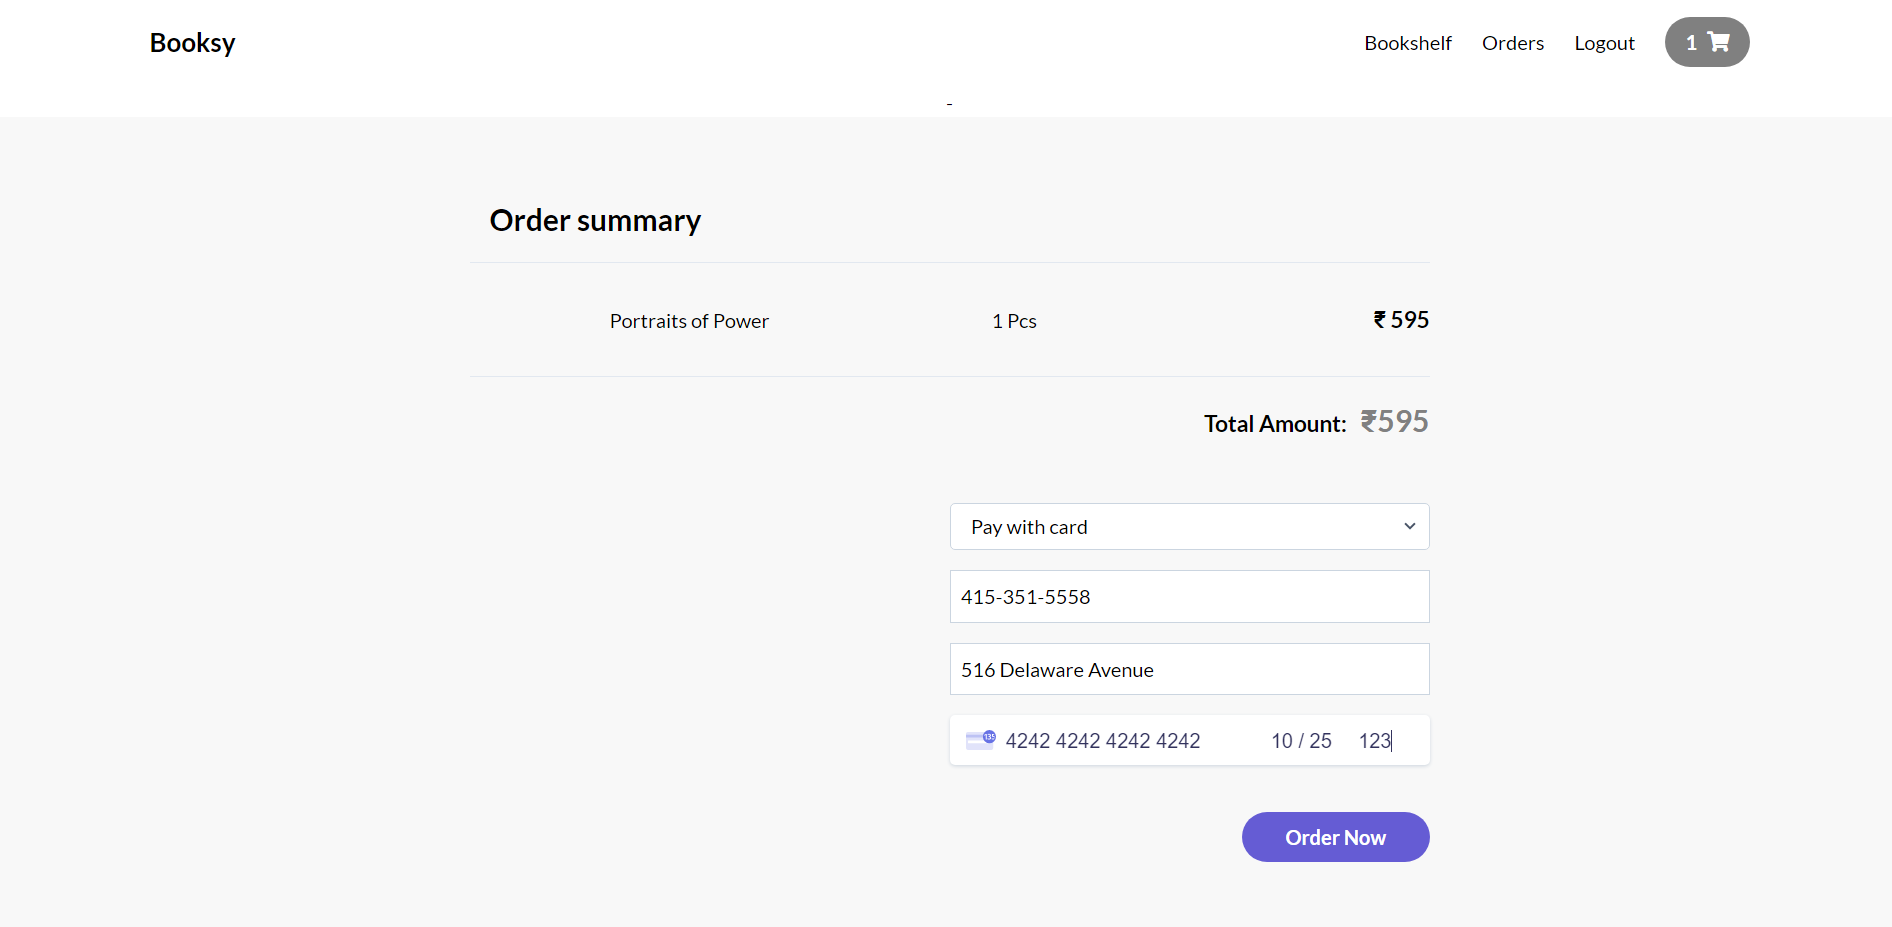Screen dimensions: 1892x927
Task: Click the Booksy logo
Action: pos(192,43)
